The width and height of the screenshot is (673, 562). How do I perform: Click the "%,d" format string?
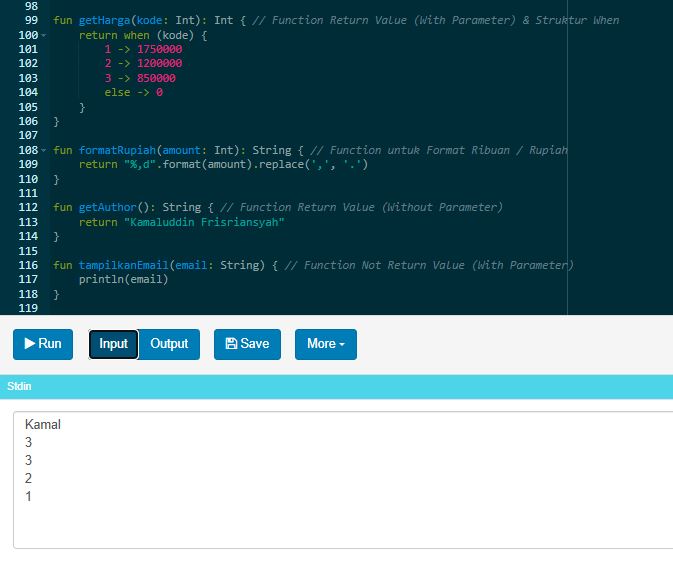click(x=140, y=164)
